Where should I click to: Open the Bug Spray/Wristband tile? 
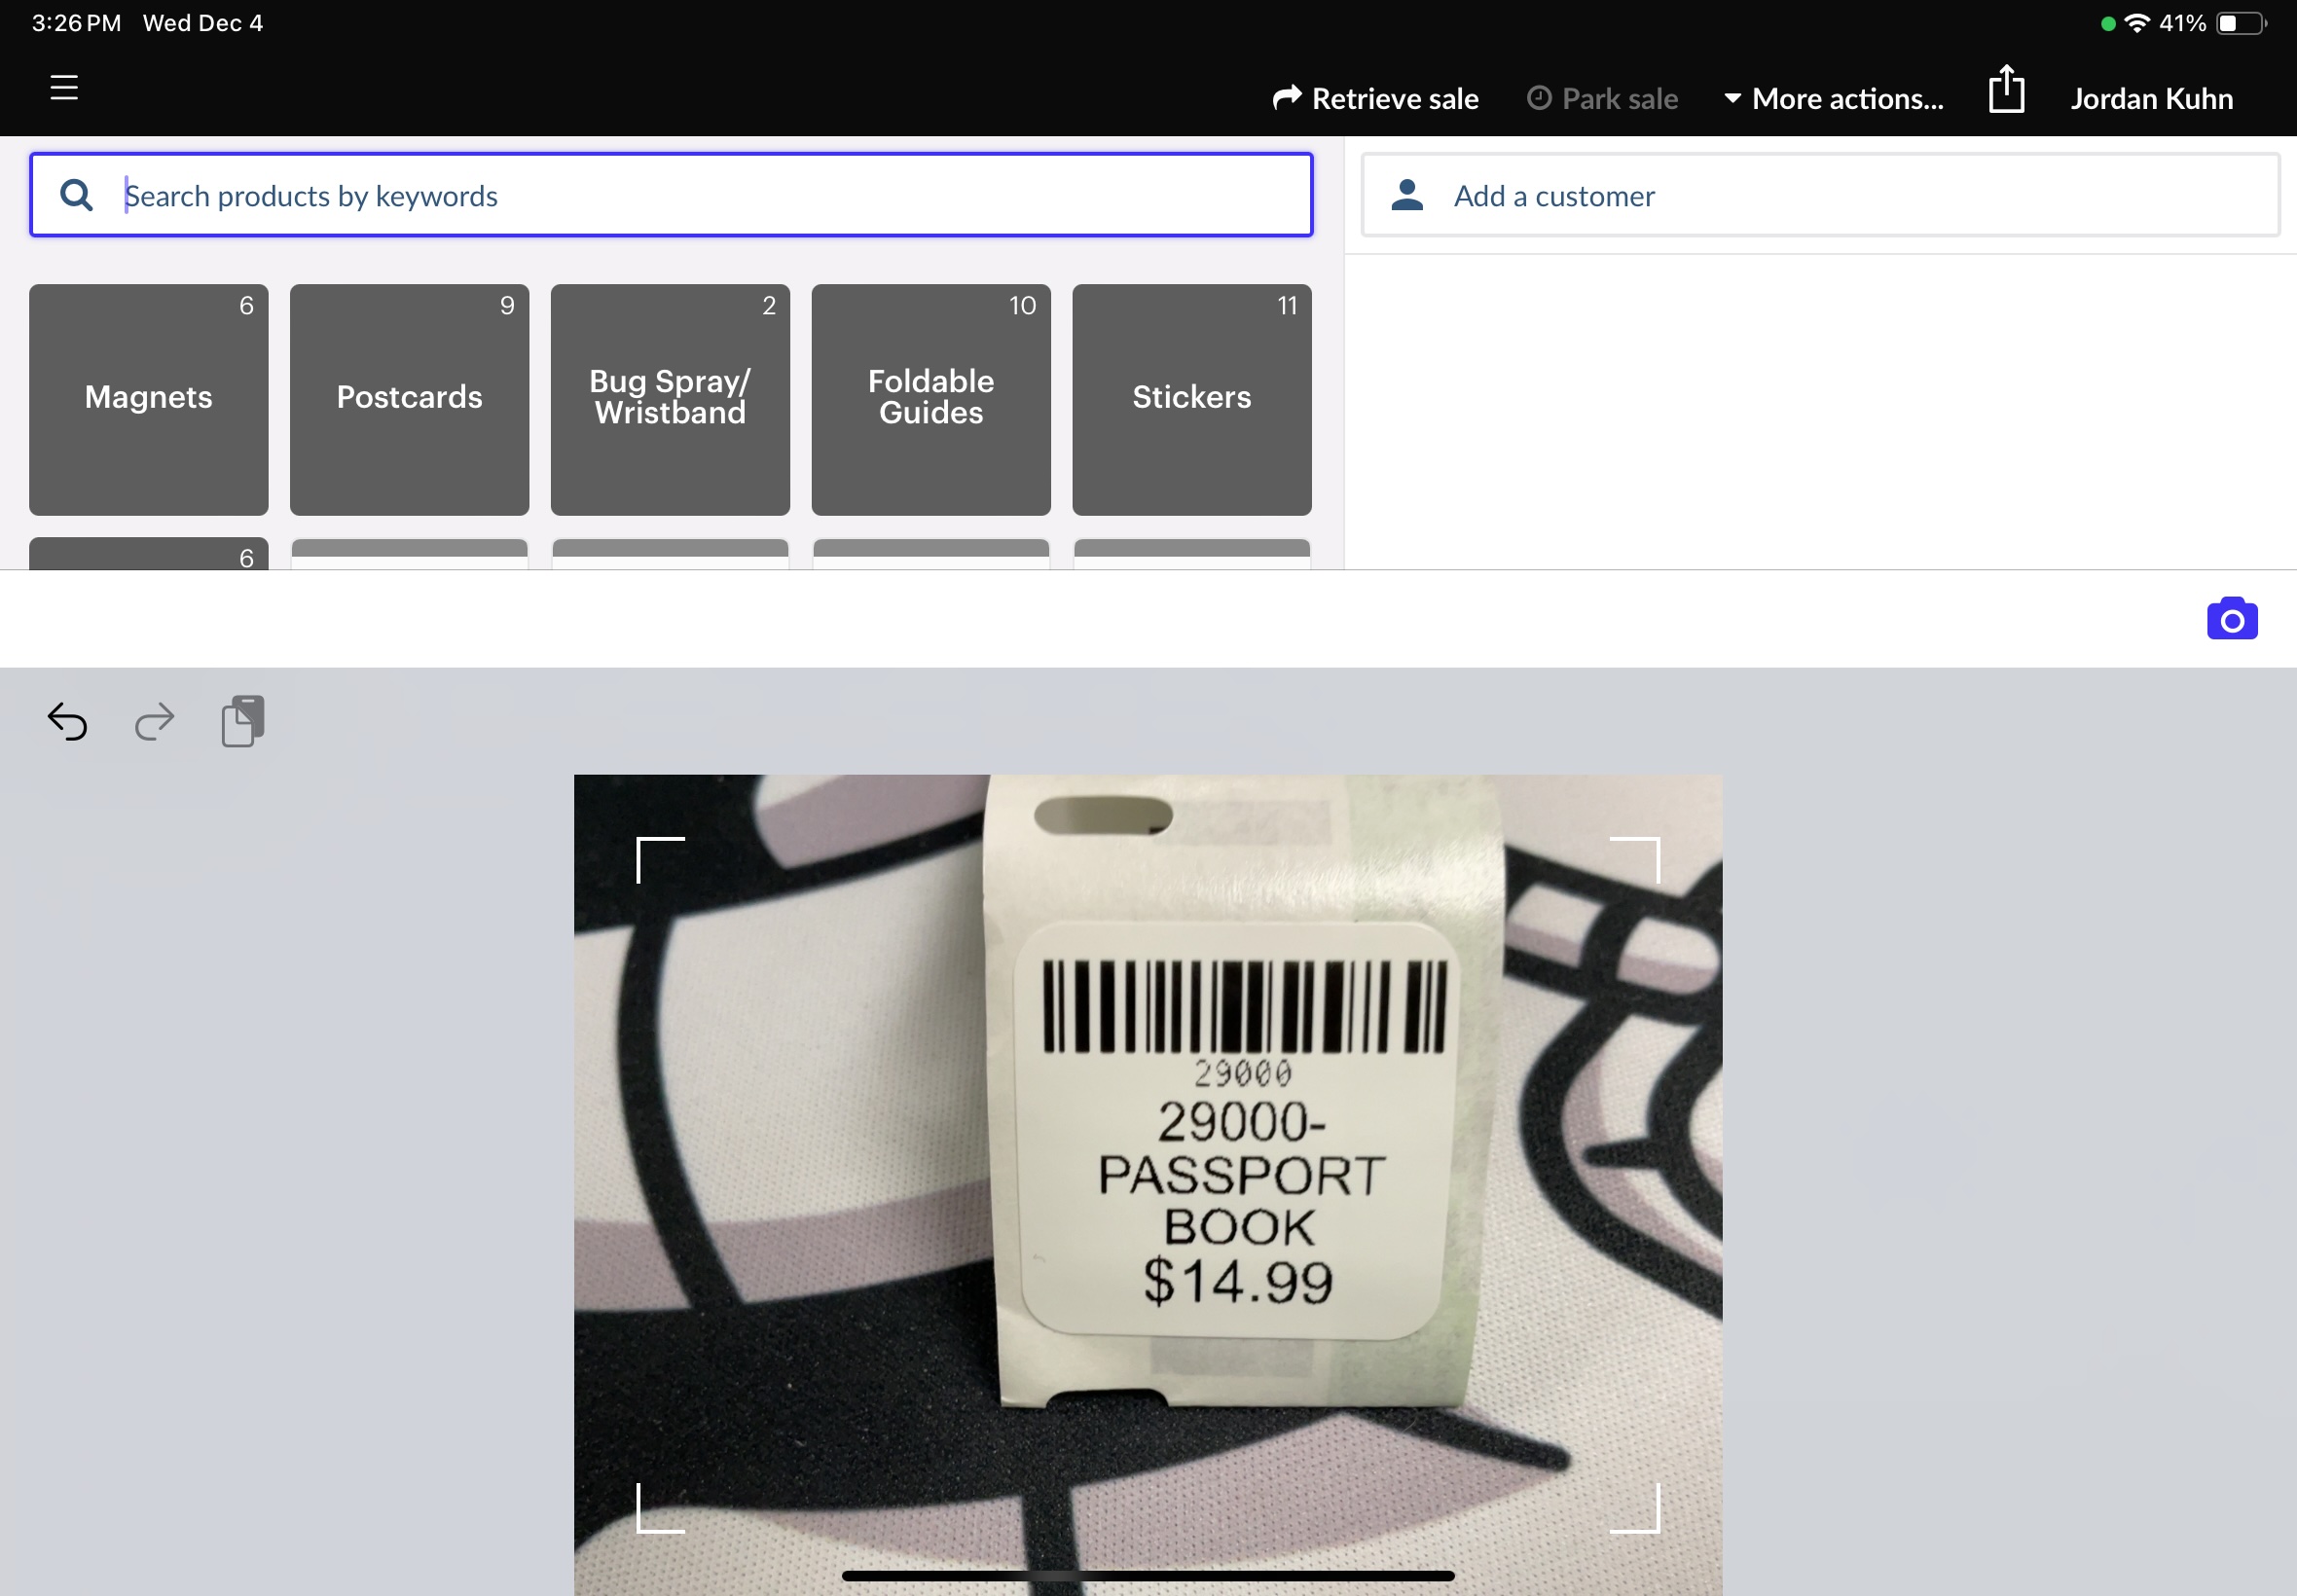[x=670, y=400]
